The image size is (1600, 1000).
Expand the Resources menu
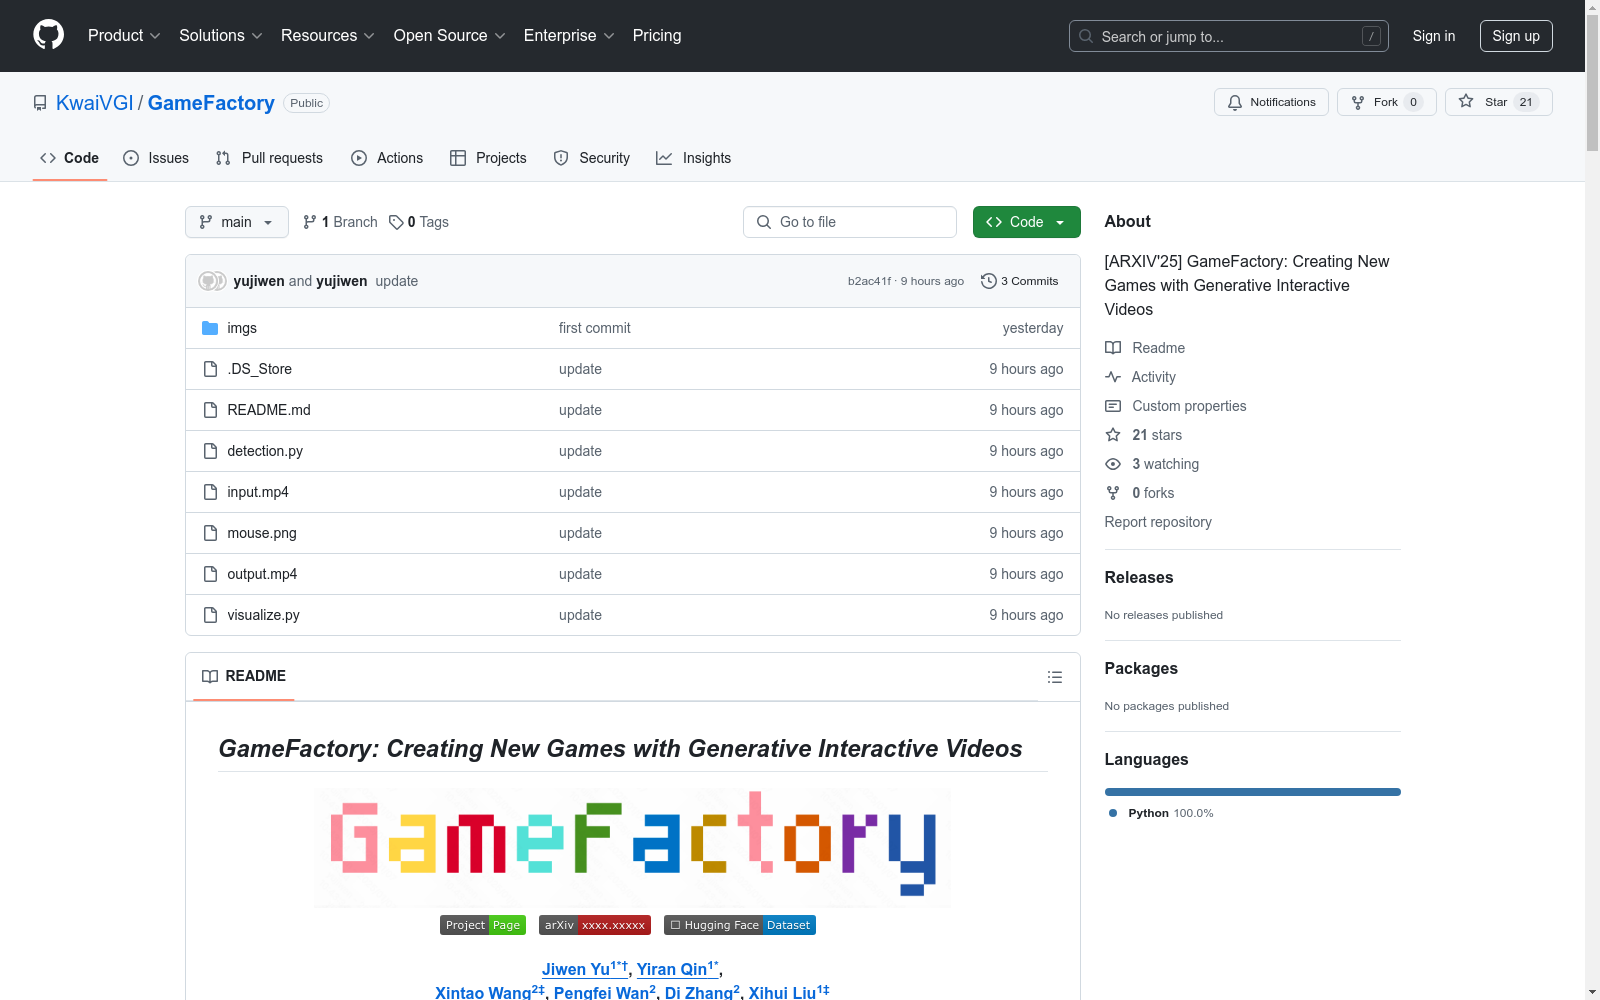[328, 36]
